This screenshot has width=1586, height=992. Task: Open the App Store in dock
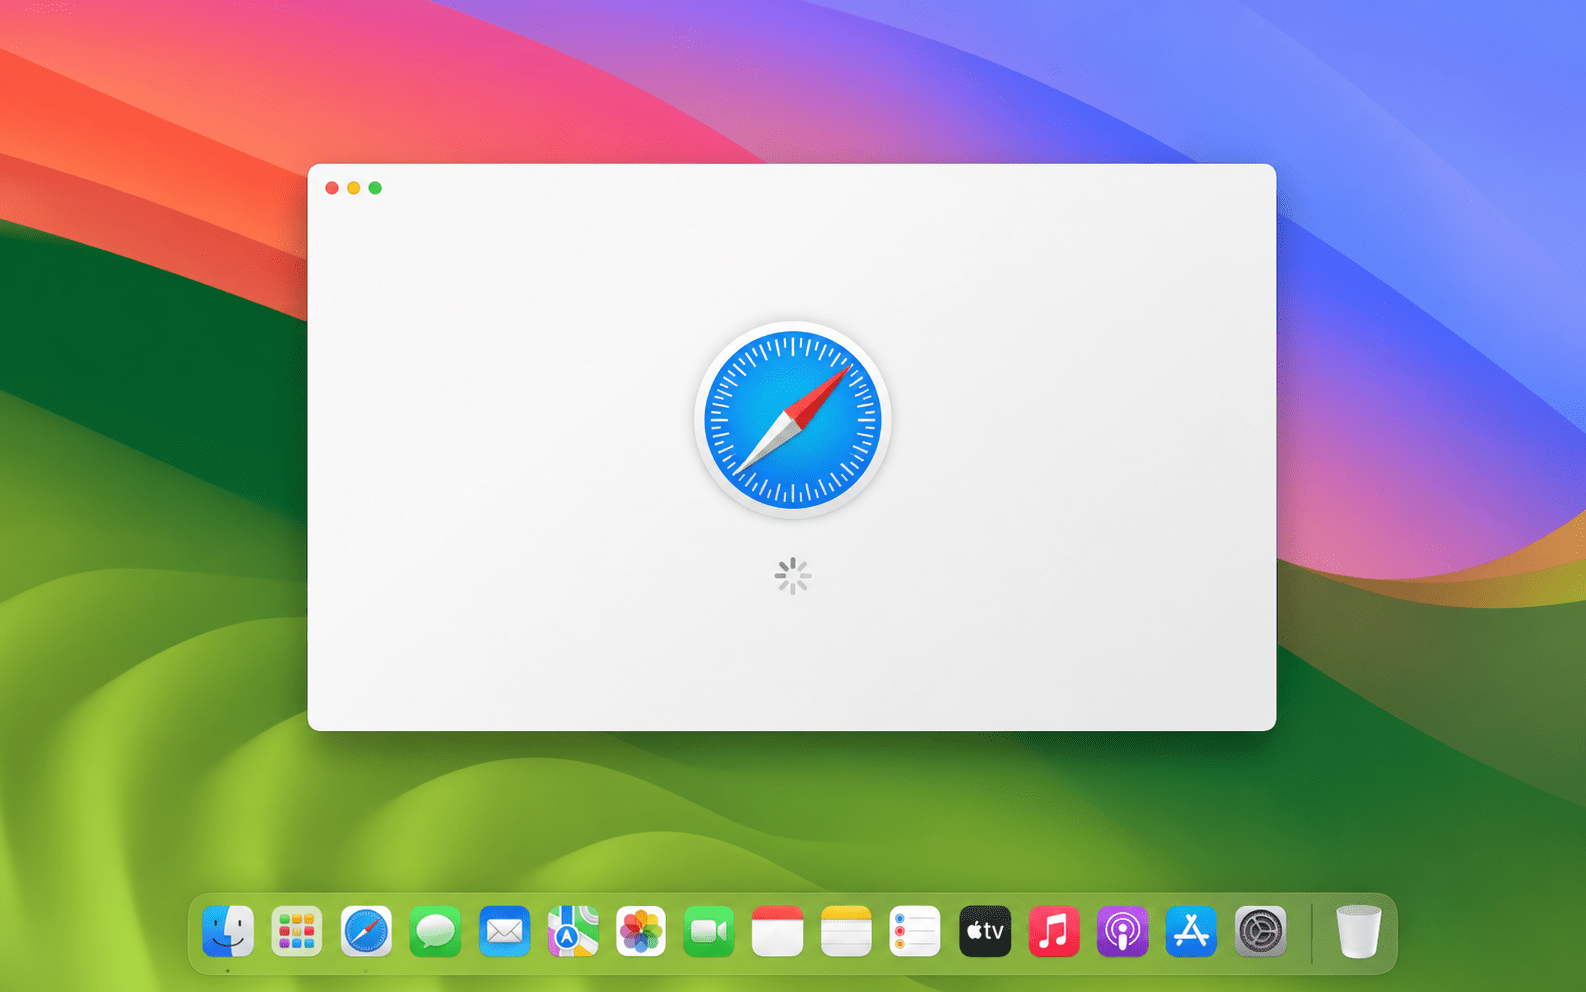(x=1191, y=932)
